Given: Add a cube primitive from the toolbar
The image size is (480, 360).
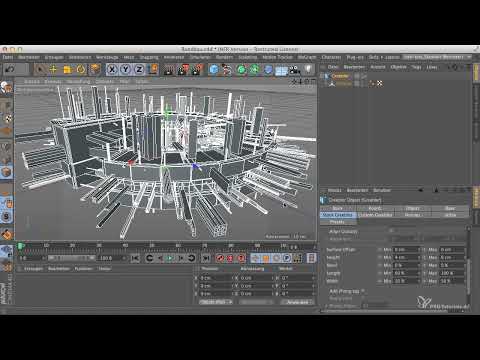Looking at the screenshot, I should point(214,69).
